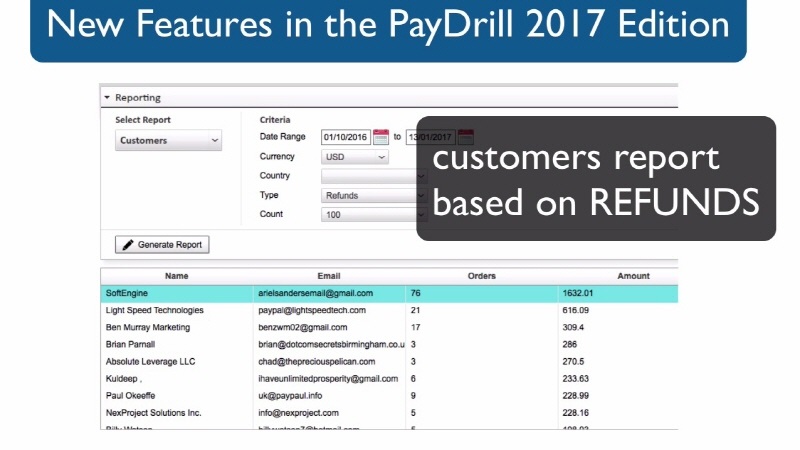Select the Kuldeep name cell
This screenshot has height=450, width=800.
click(123, 379)
